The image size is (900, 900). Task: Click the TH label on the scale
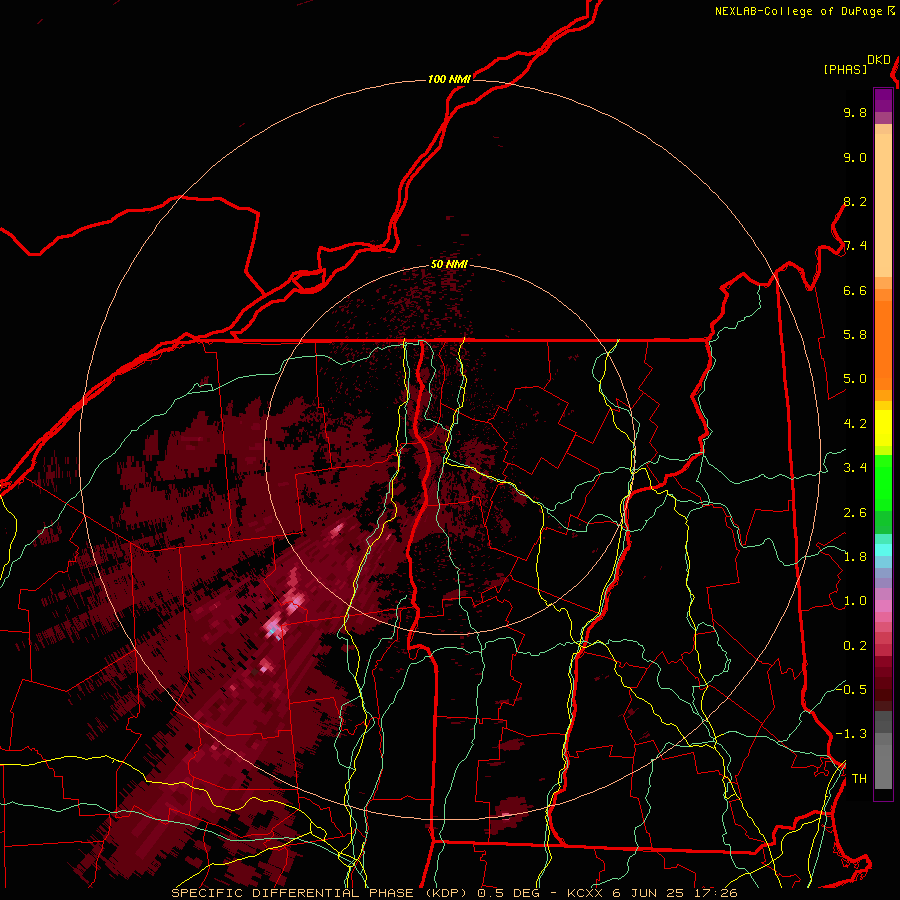tap(859, 779)
